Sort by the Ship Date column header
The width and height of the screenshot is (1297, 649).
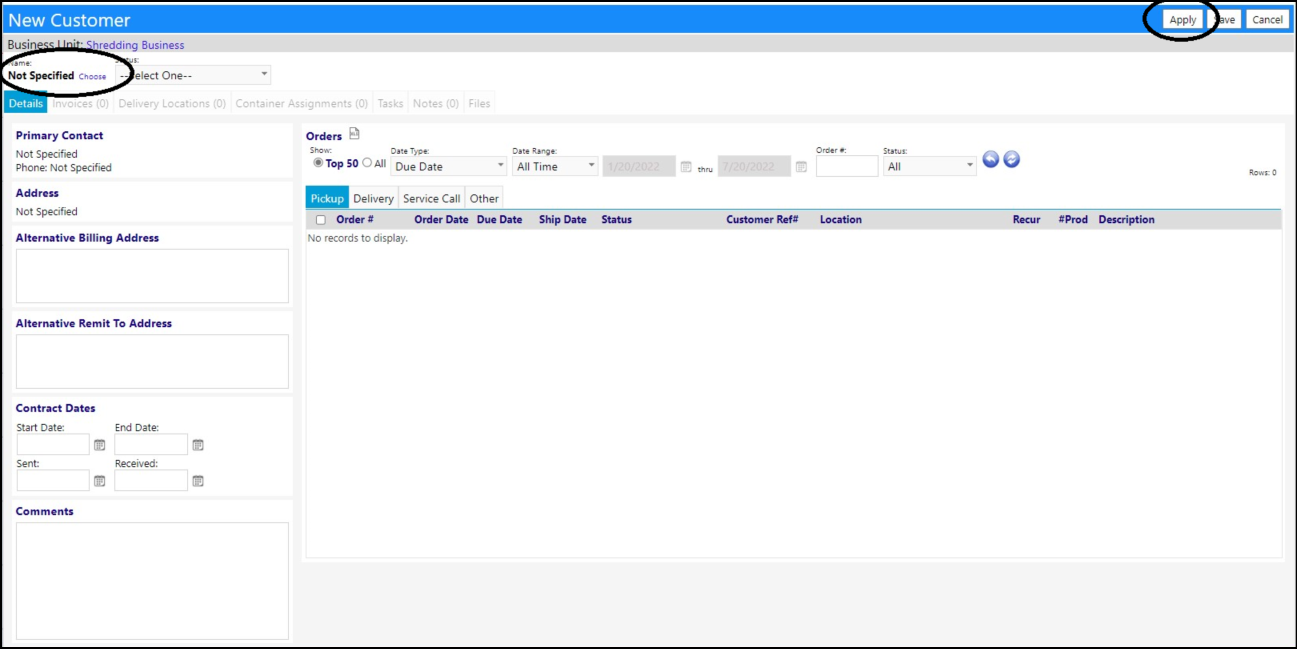562,220
